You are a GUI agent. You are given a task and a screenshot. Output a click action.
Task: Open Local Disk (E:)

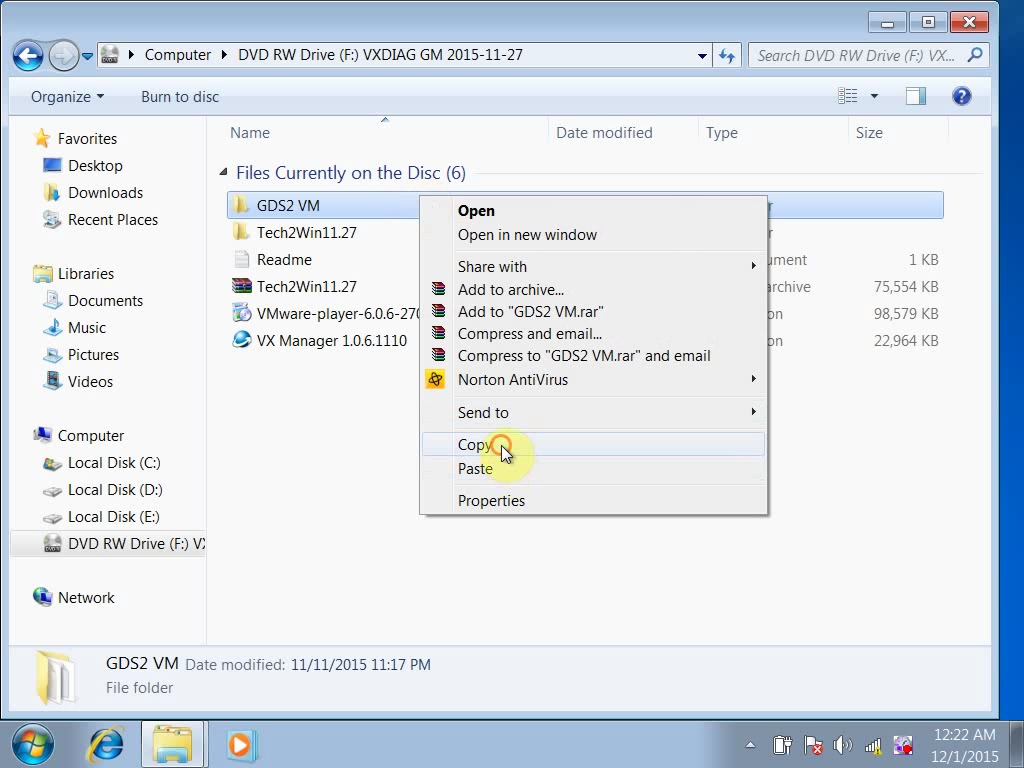pos(114,517)
